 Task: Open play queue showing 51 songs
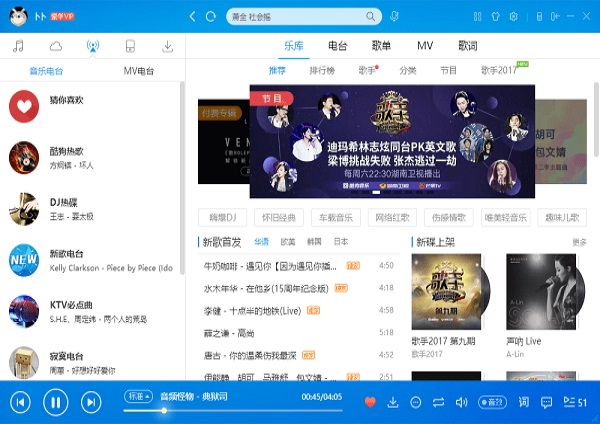[575, 402]
